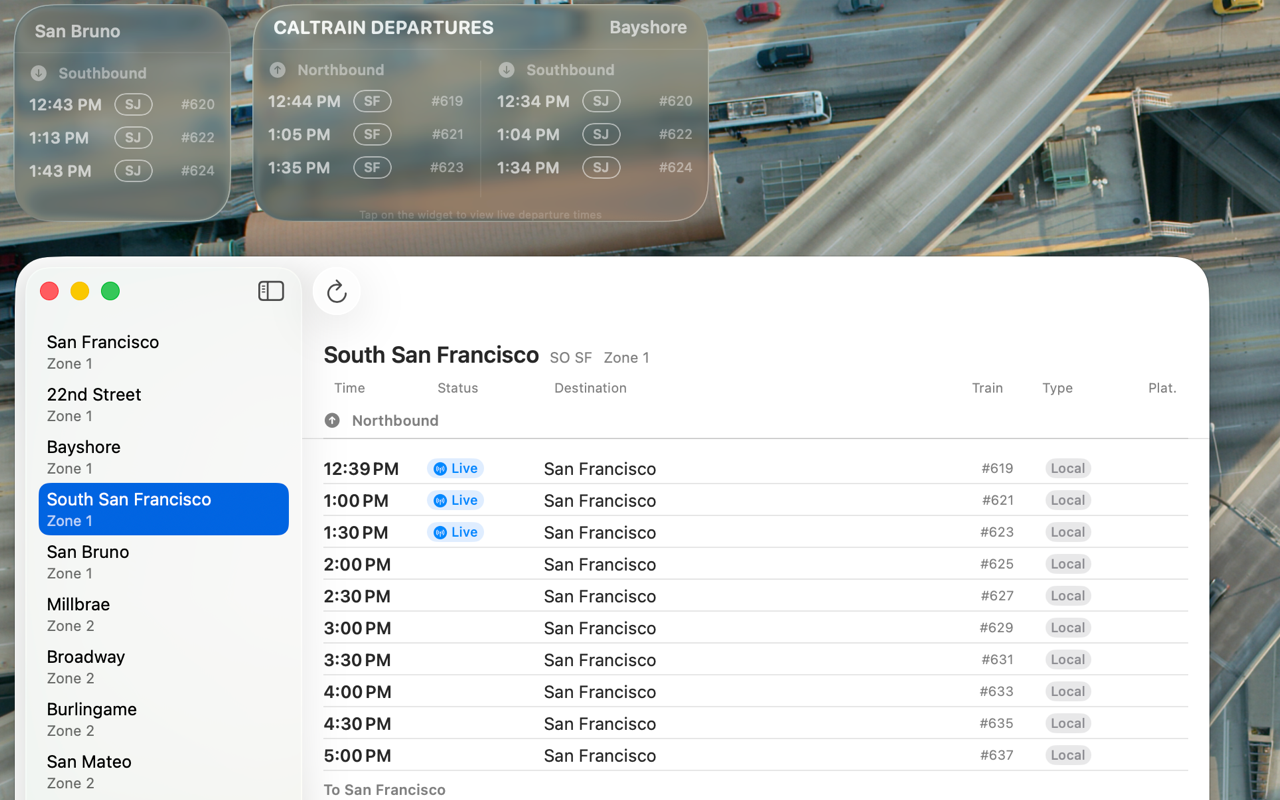Click the Live badge for the 1:30 PM train

coord(455,533)
